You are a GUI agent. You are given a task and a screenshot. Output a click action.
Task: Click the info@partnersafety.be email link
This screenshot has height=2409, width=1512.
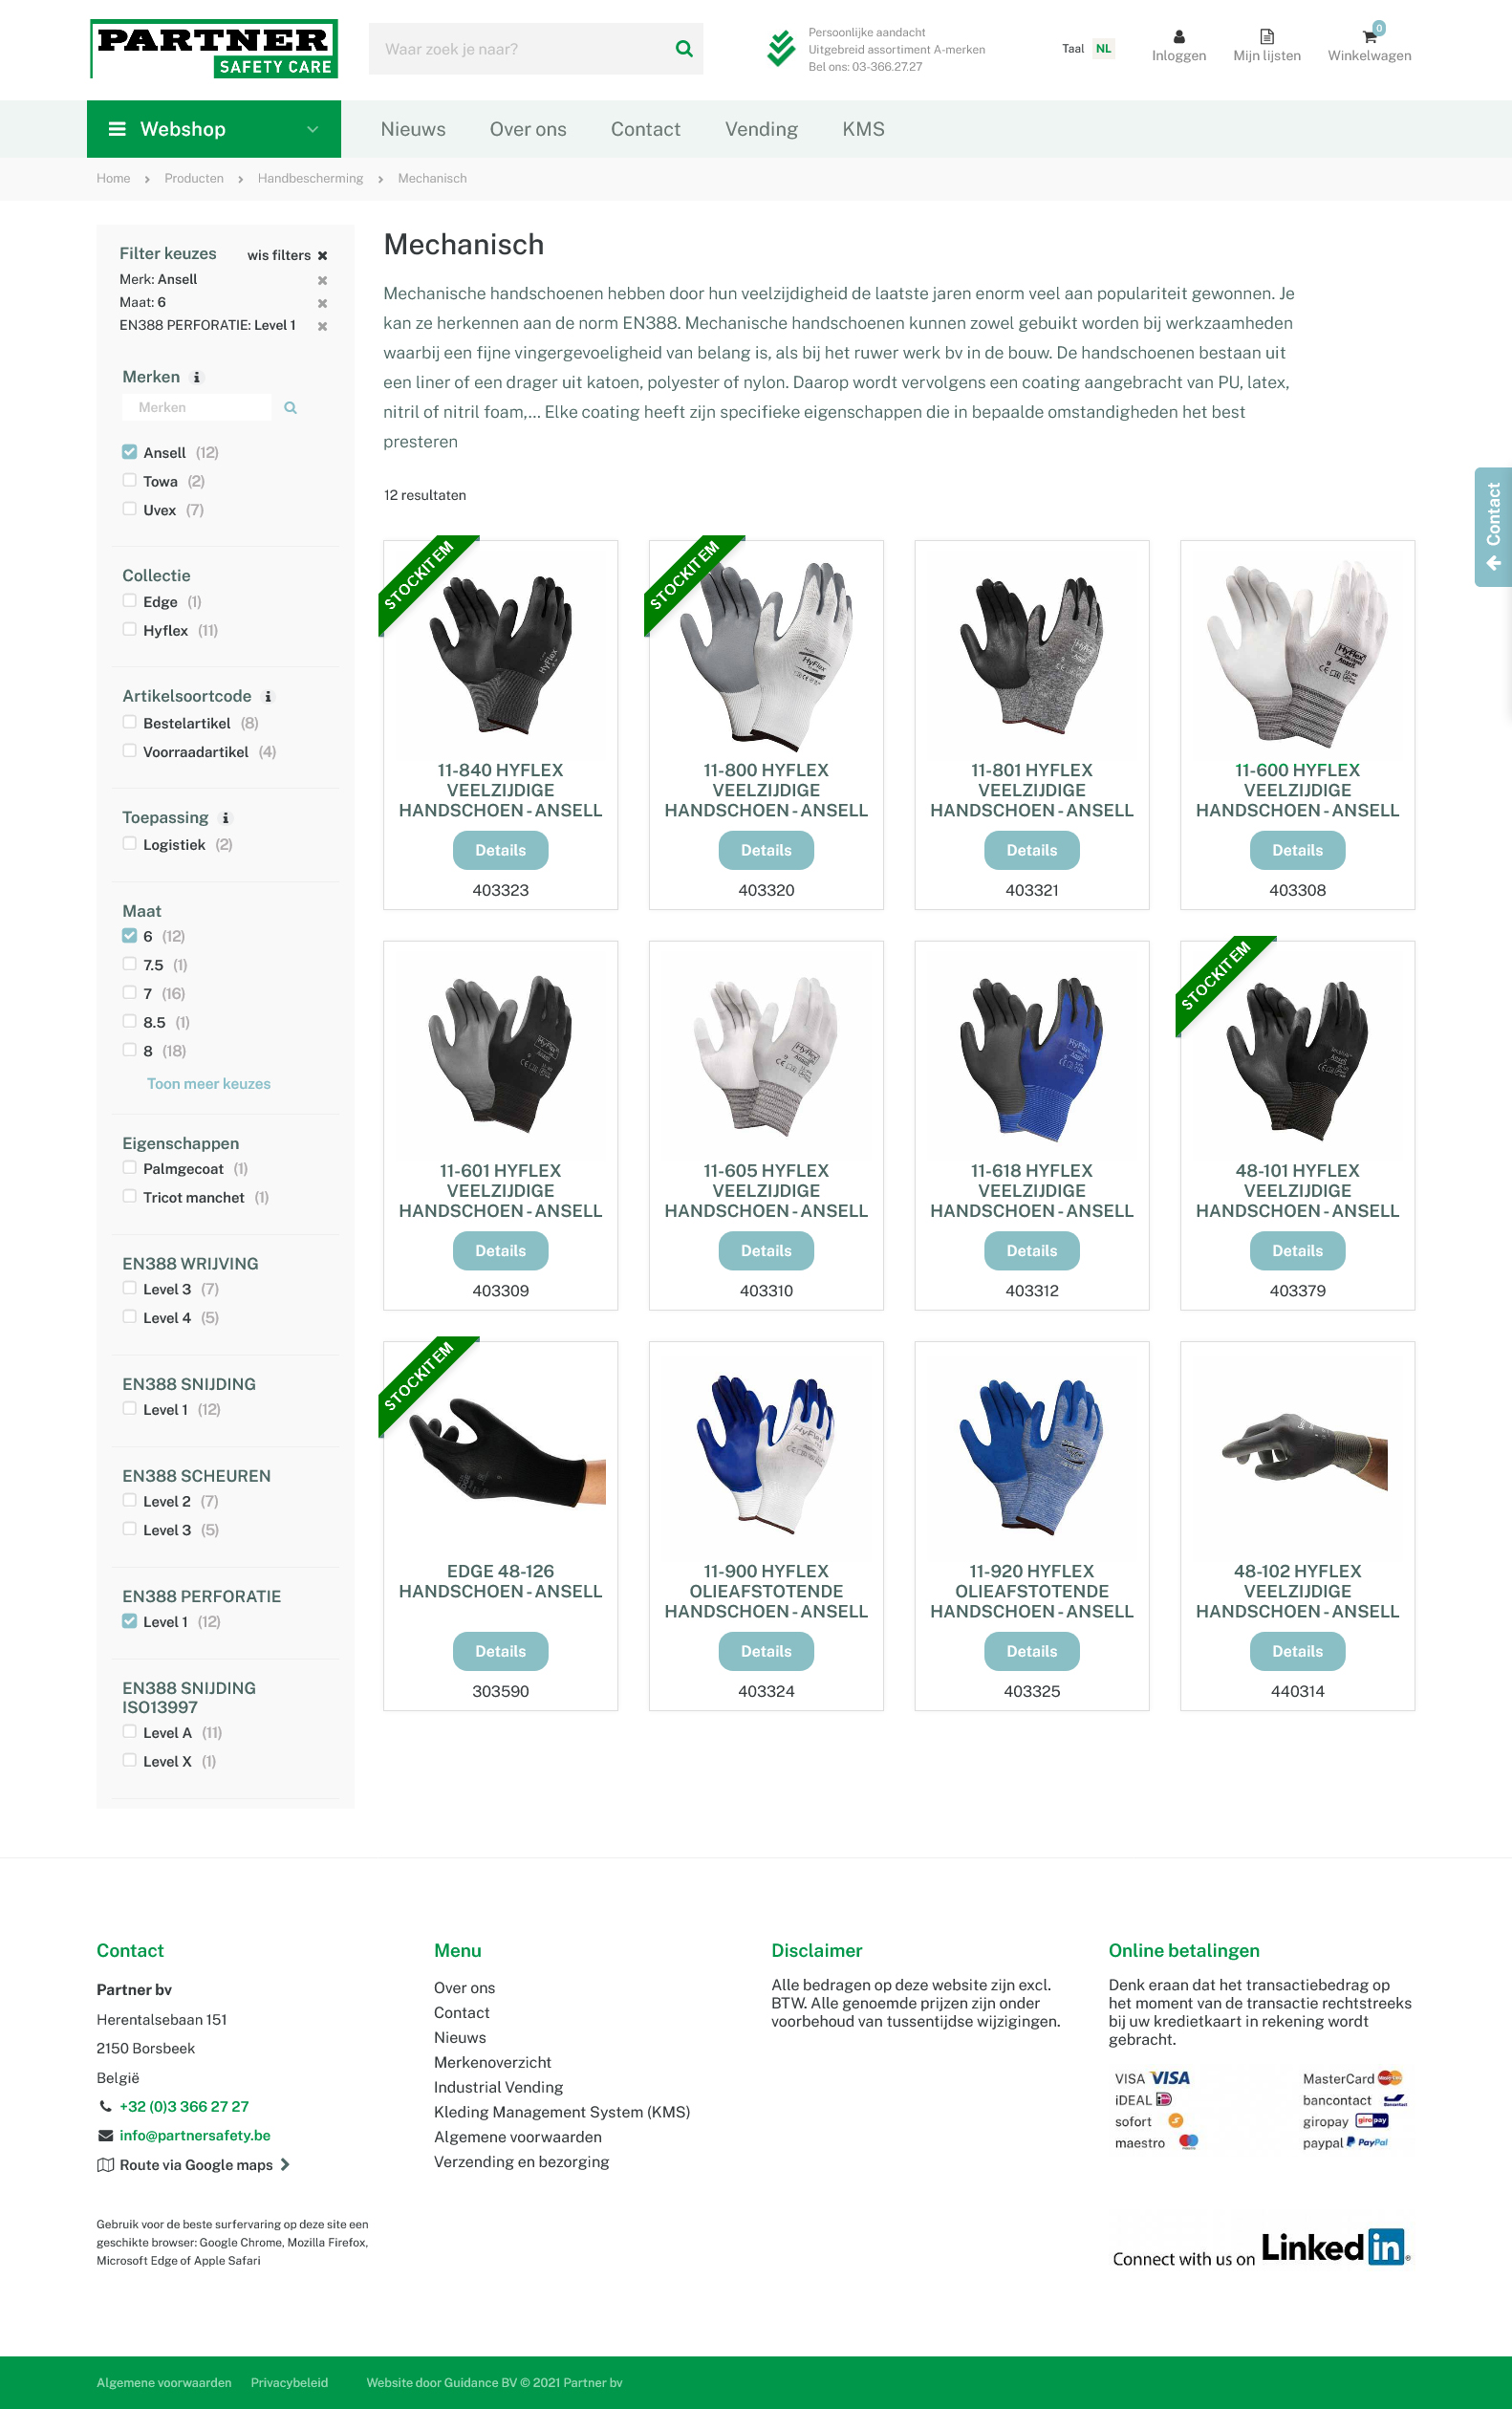pos(195,2135)
